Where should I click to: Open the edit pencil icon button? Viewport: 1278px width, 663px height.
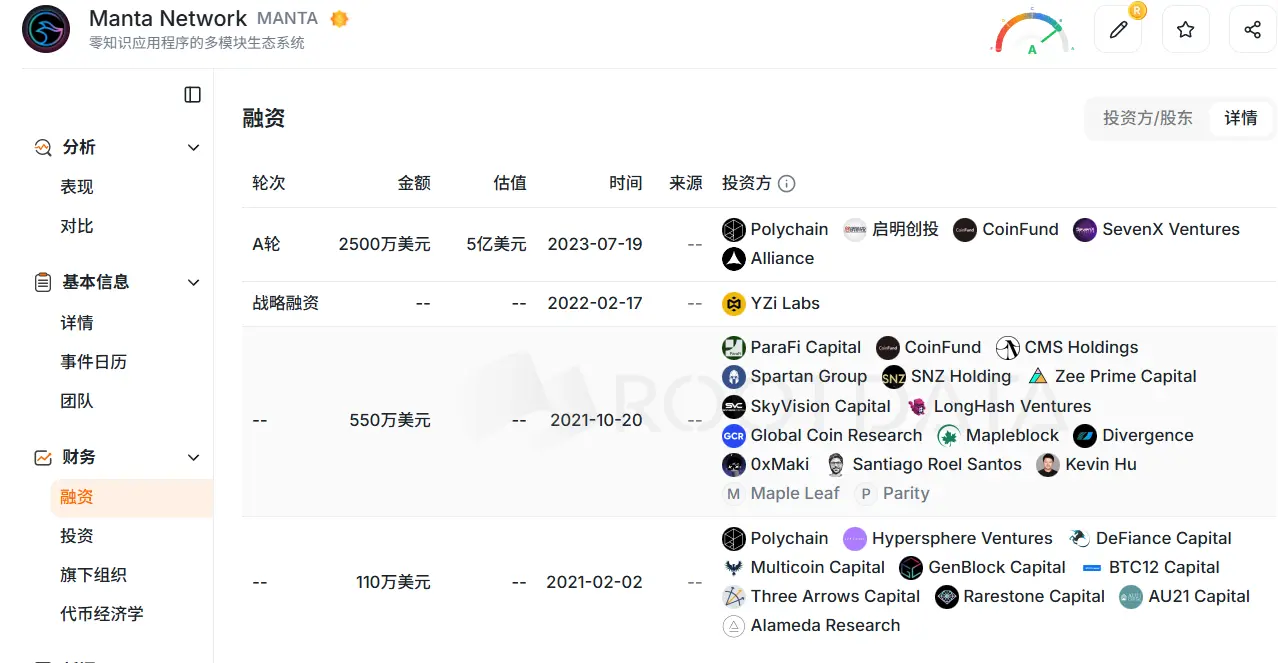[x=1118, y=29]
